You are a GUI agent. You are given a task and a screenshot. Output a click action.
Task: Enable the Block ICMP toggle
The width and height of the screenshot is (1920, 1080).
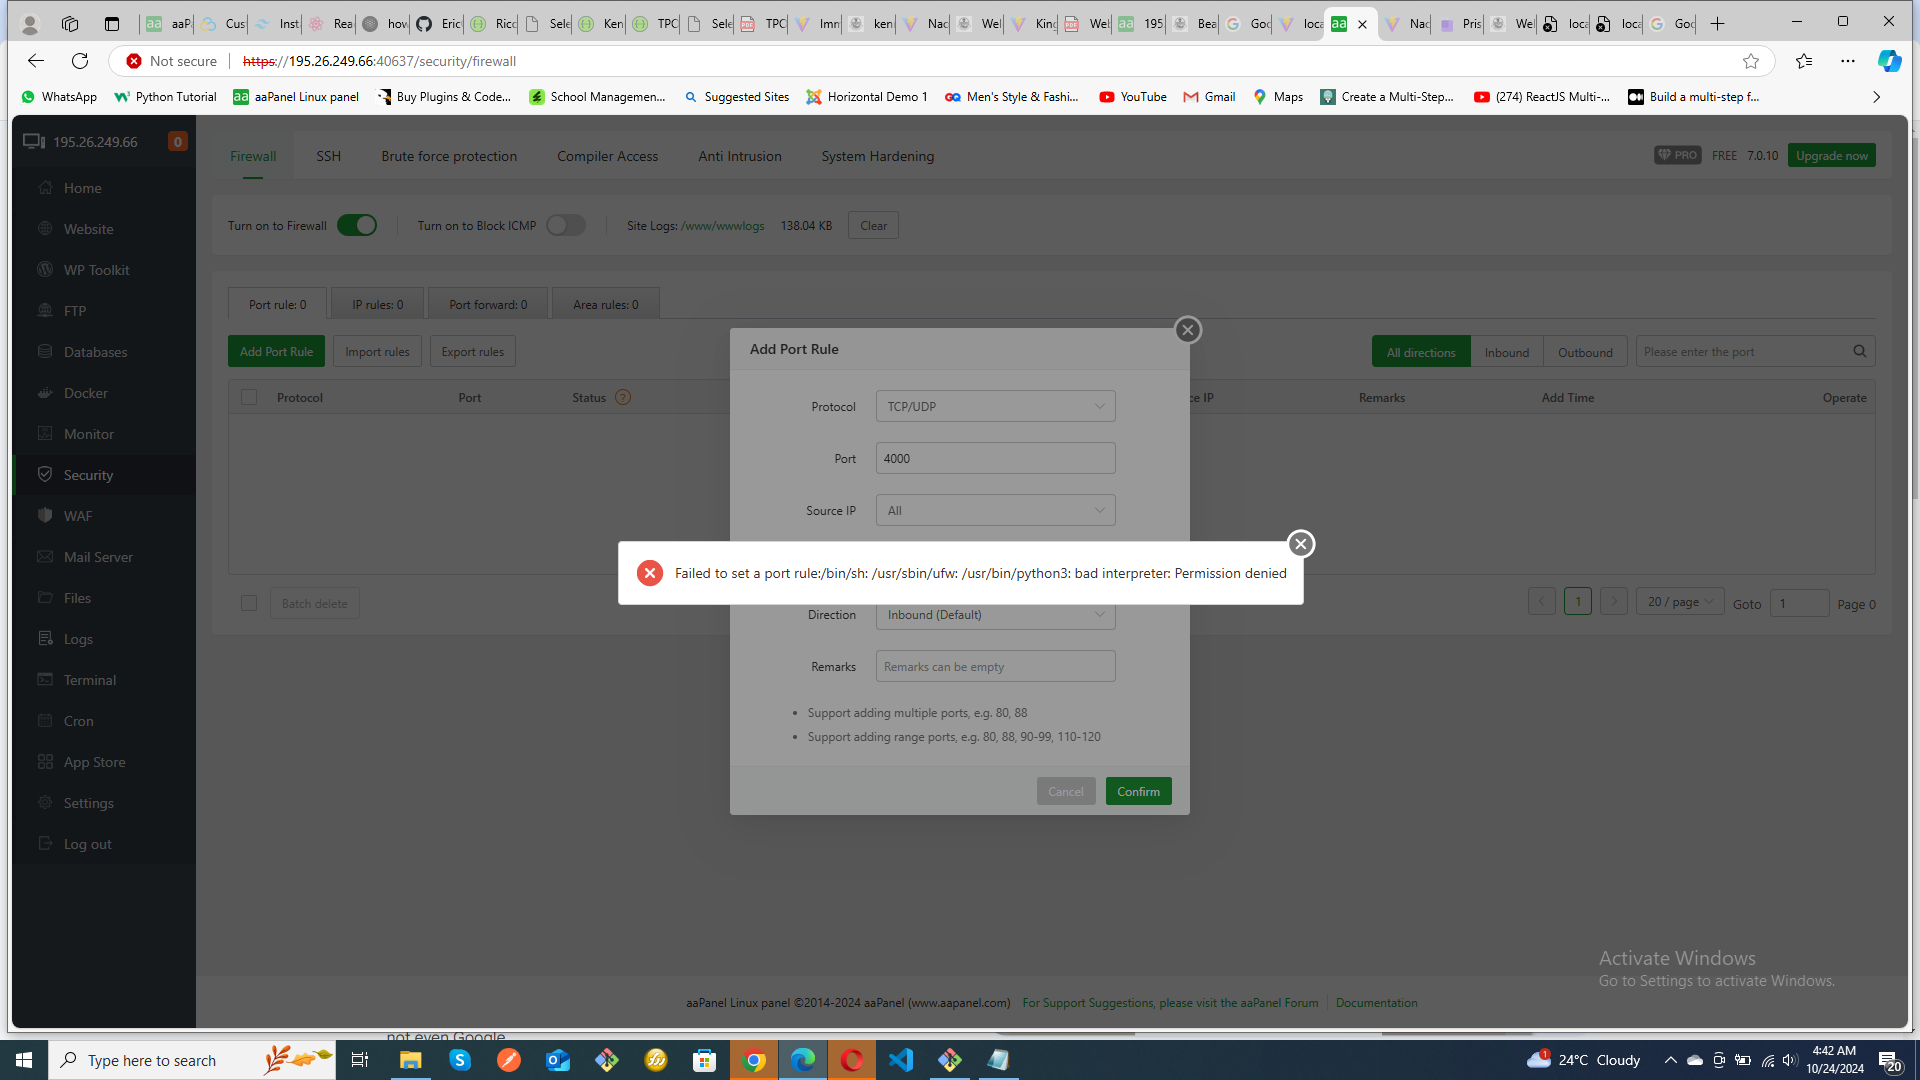point(565,226)
